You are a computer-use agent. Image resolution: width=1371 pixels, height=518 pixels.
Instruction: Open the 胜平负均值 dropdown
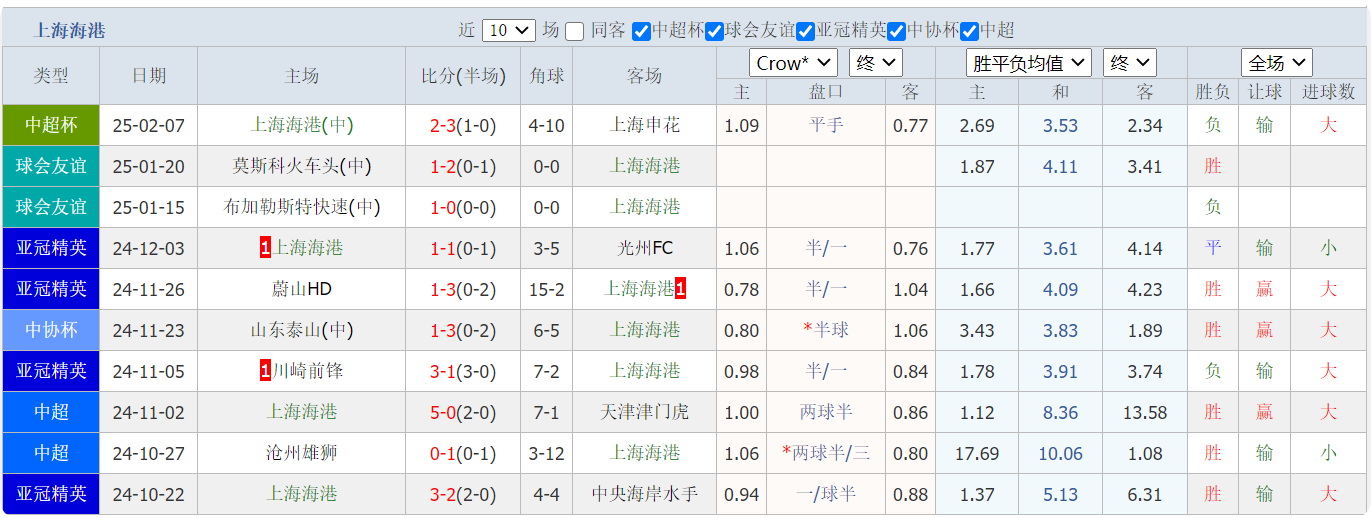1028,63
